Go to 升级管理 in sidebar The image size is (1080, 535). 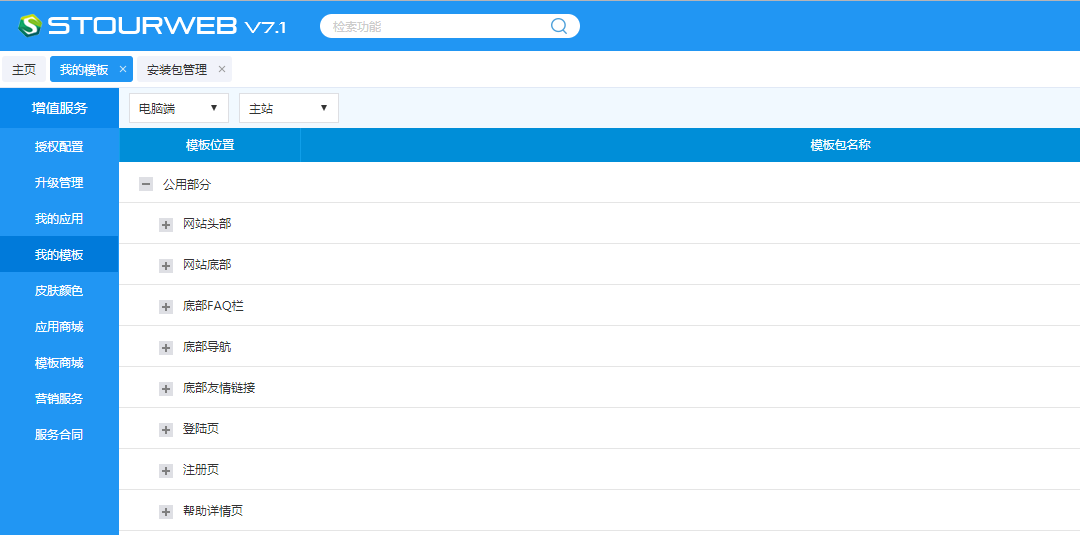(59, 183)
